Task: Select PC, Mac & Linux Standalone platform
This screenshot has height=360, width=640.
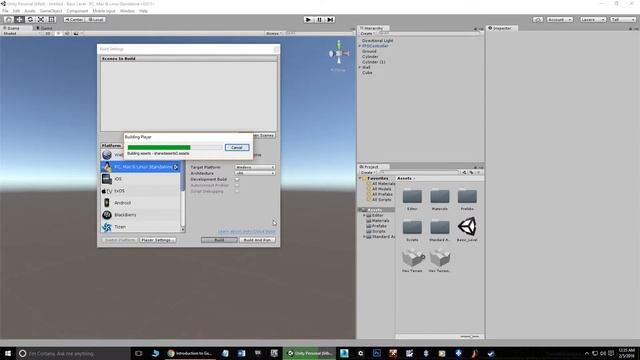Action: tap(140, 167)
